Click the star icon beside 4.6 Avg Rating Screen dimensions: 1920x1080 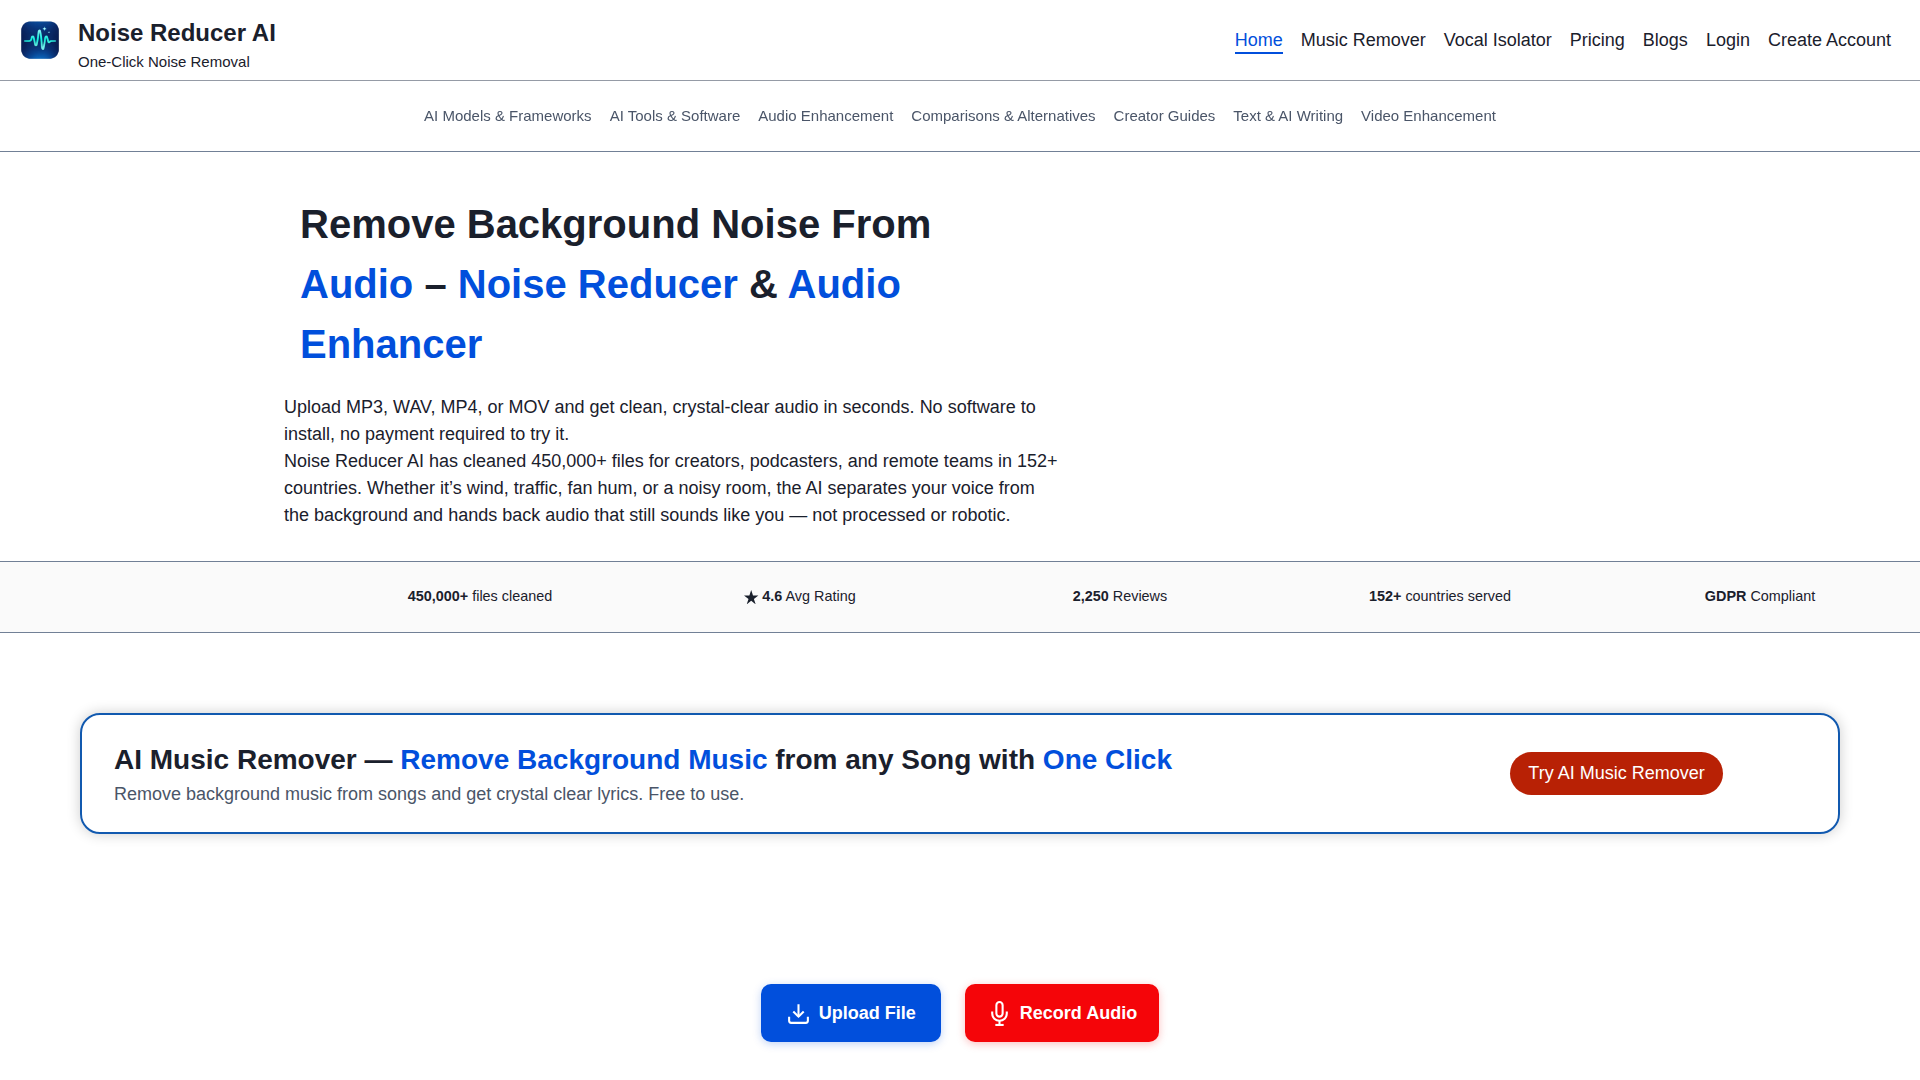751,597
